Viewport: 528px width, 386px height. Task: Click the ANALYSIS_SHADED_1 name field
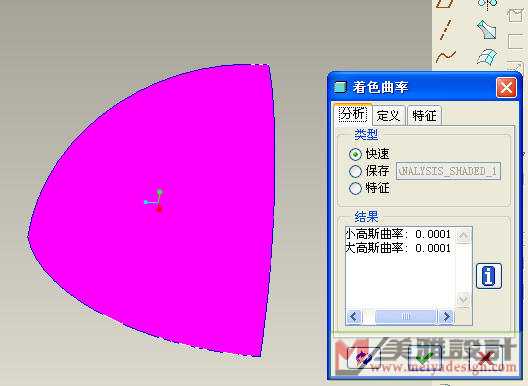point(448,171)
